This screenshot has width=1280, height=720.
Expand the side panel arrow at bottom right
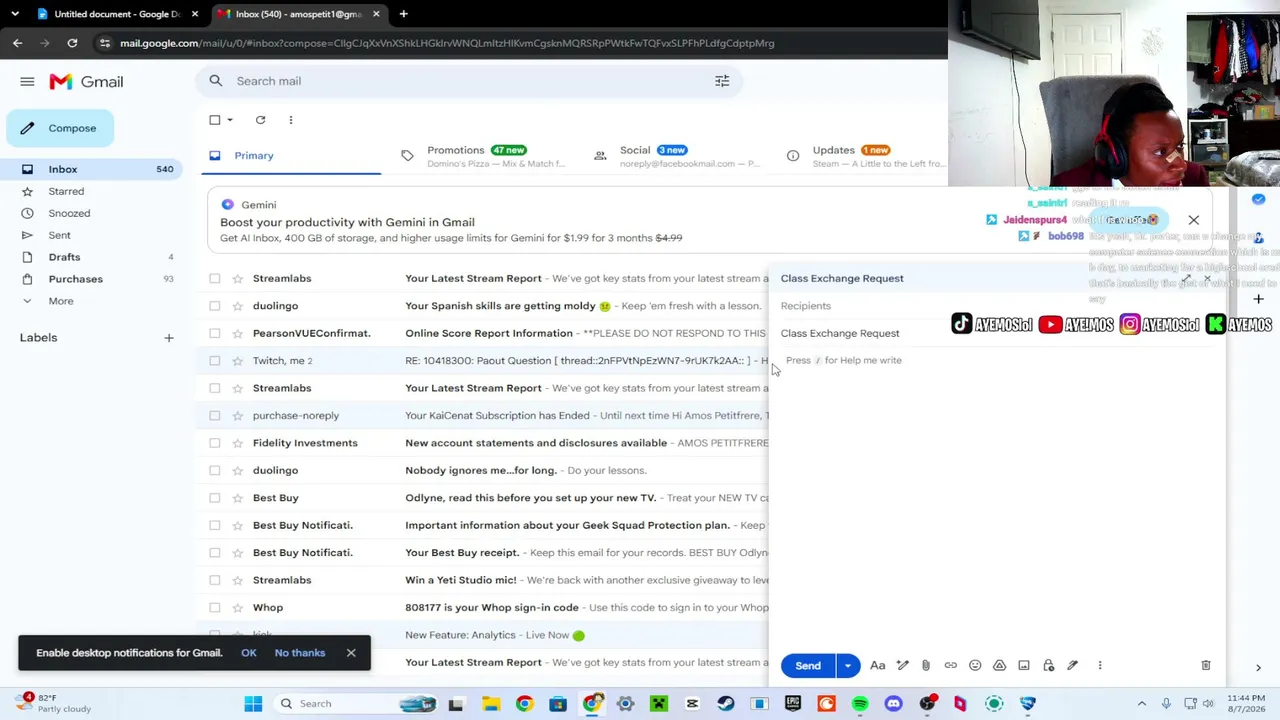pos(1258,668)
